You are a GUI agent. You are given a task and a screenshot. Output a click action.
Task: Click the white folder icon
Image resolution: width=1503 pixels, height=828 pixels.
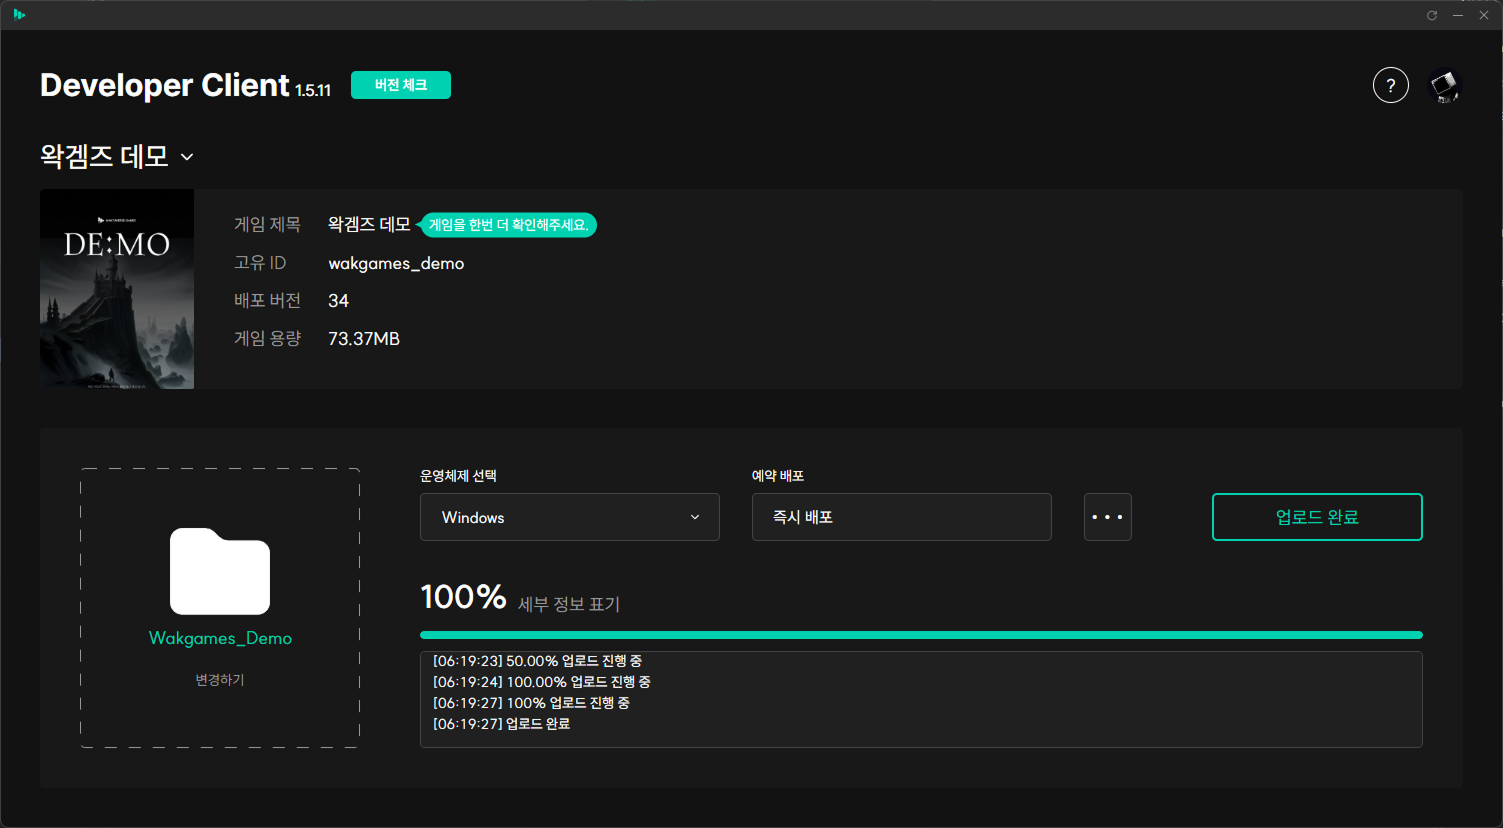coord(220,571)
